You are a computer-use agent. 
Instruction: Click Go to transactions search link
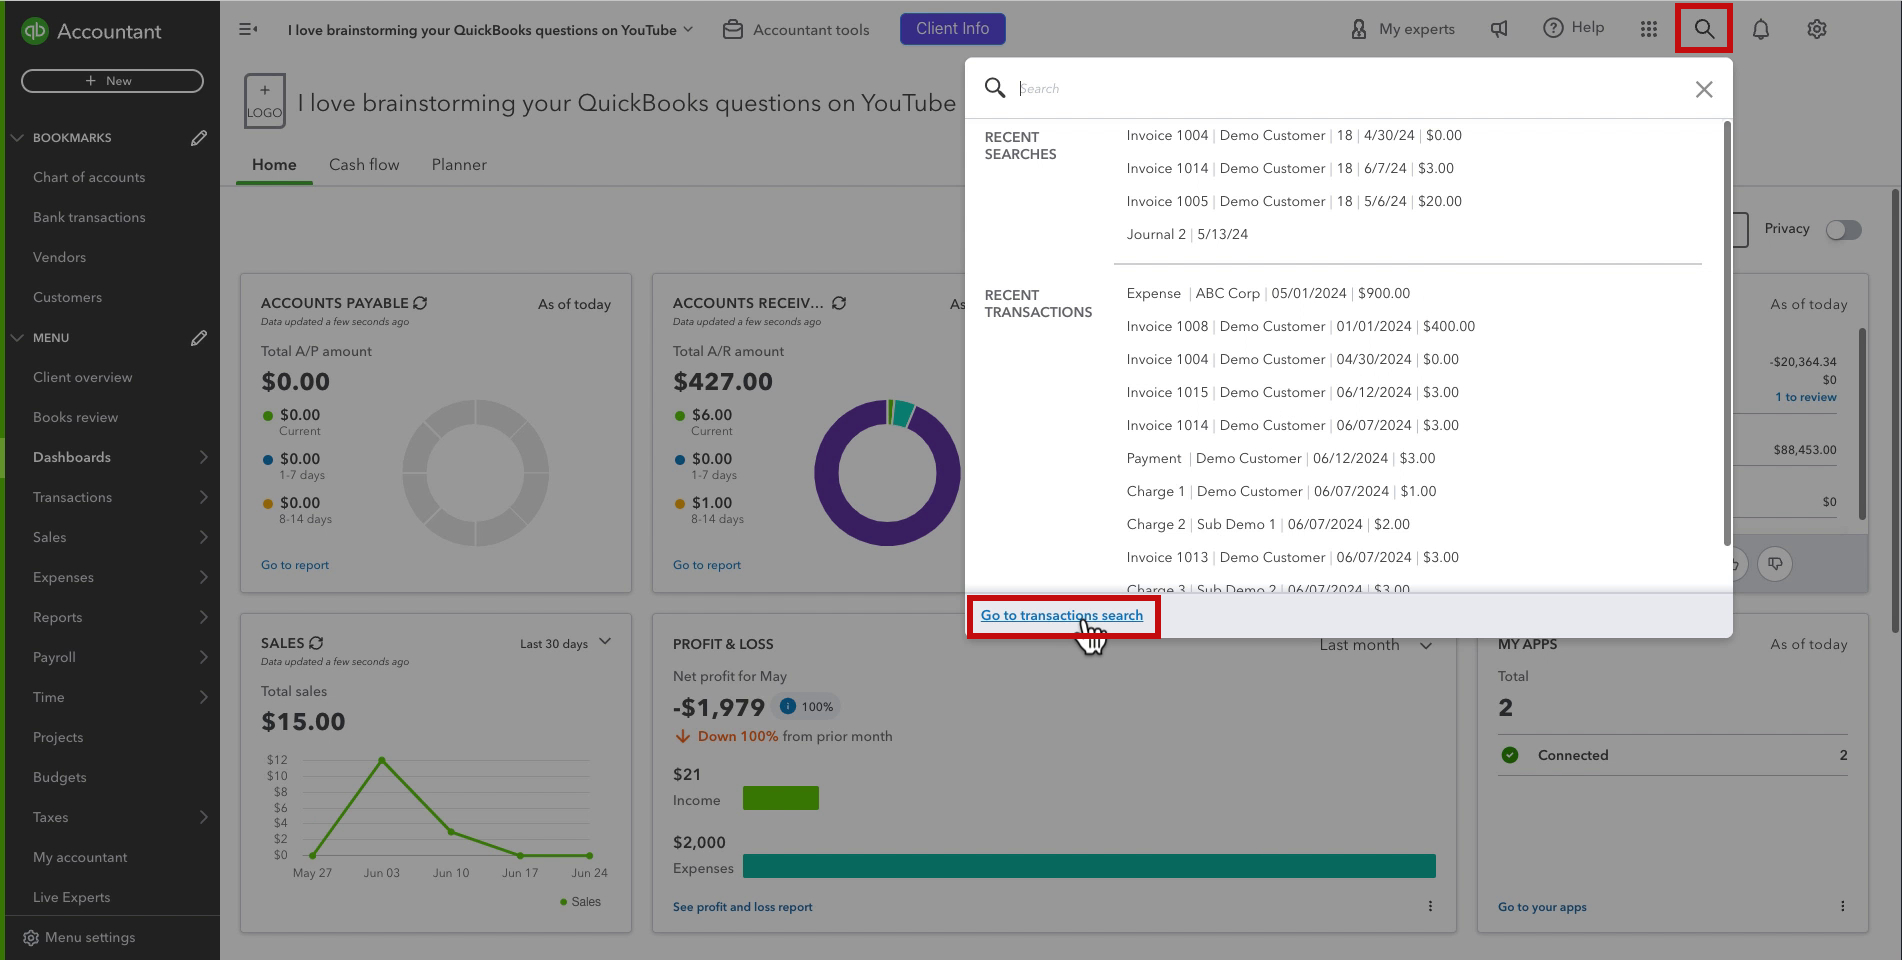pos(1061,615)
